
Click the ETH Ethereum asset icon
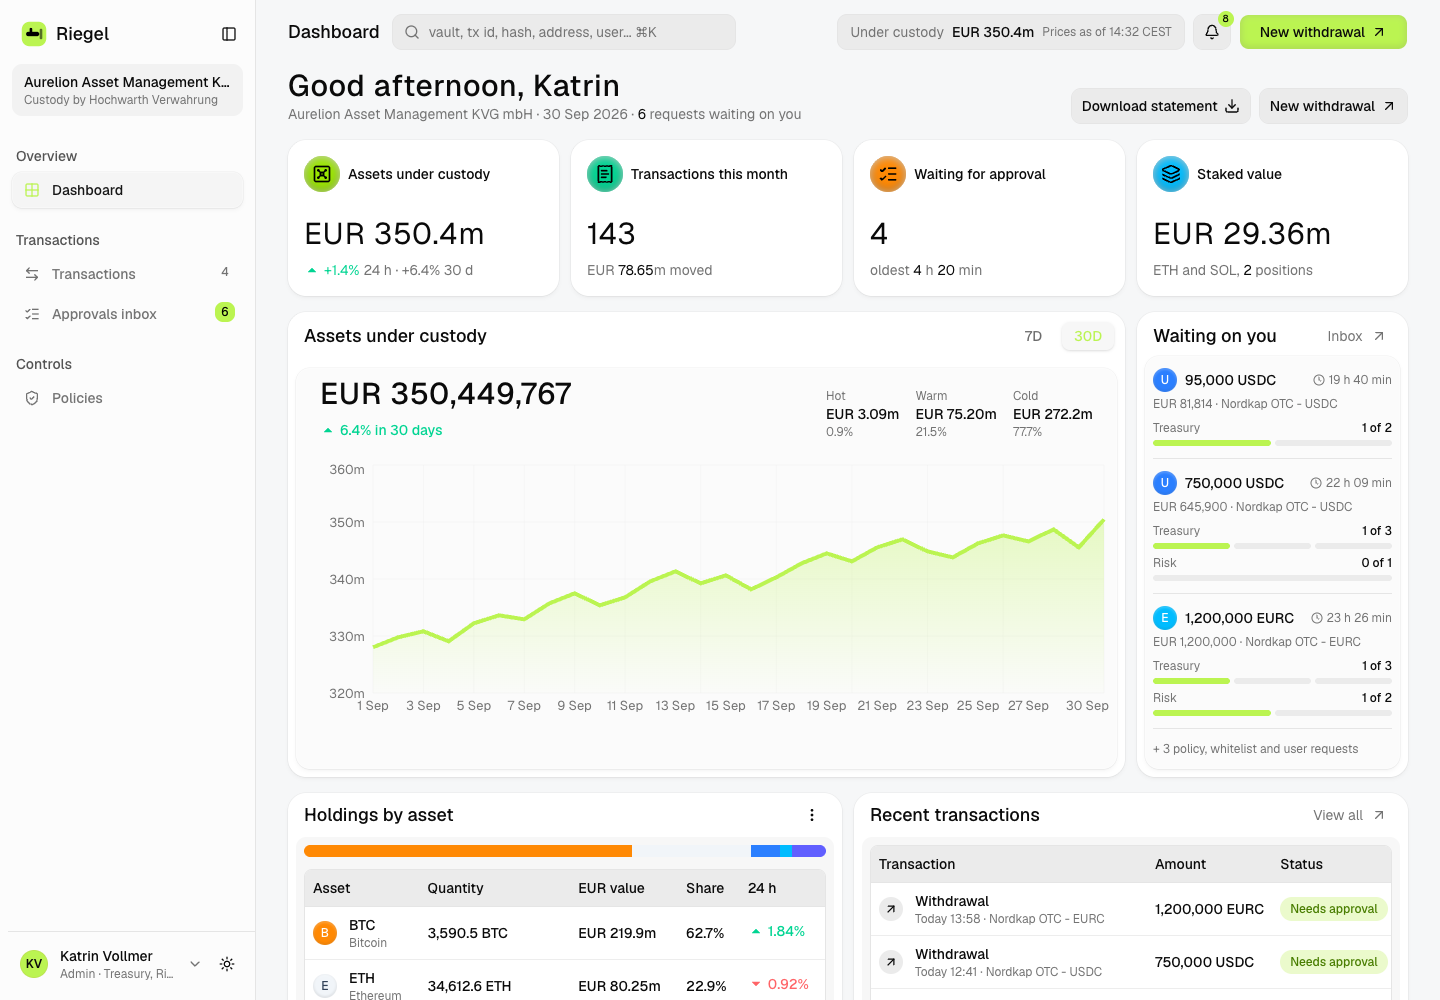click(x=325, y=986)
